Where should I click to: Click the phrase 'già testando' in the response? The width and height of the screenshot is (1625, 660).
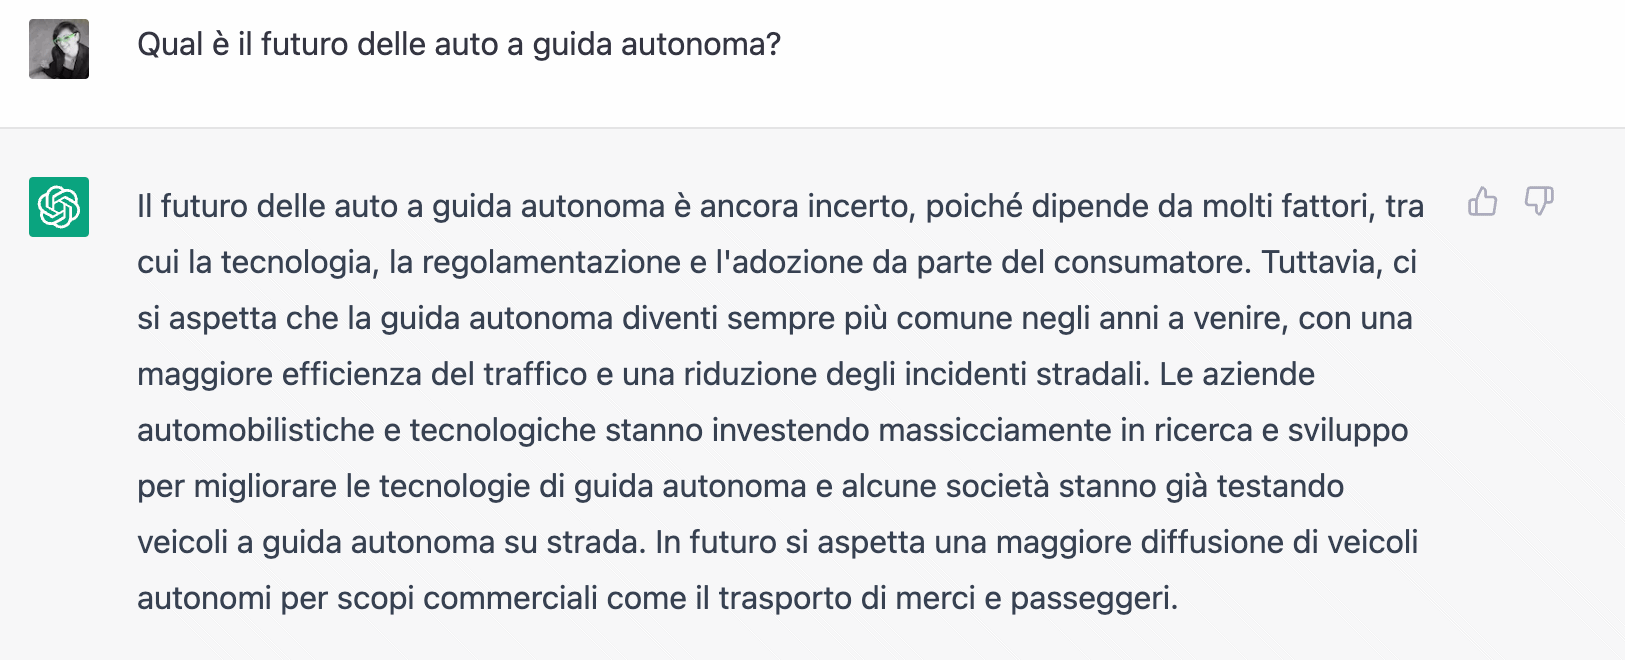click(1255, 487)
